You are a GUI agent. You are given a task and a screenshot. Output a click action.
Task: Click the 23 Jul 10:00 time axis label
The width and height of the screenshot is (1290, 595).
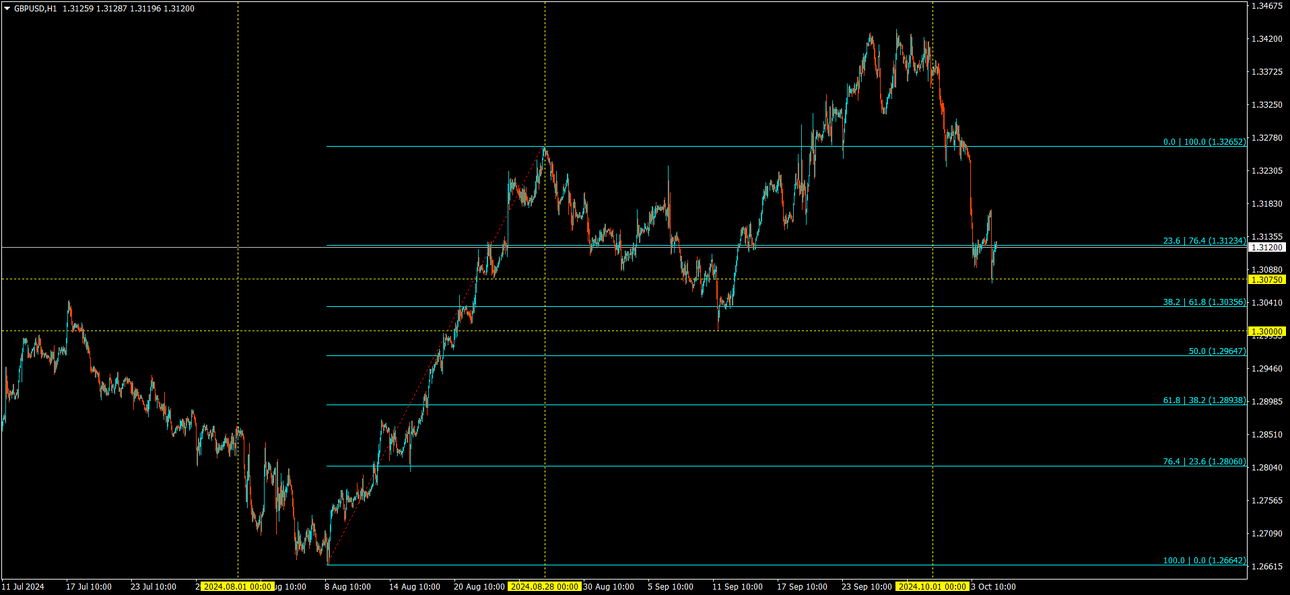pos(153,587)
